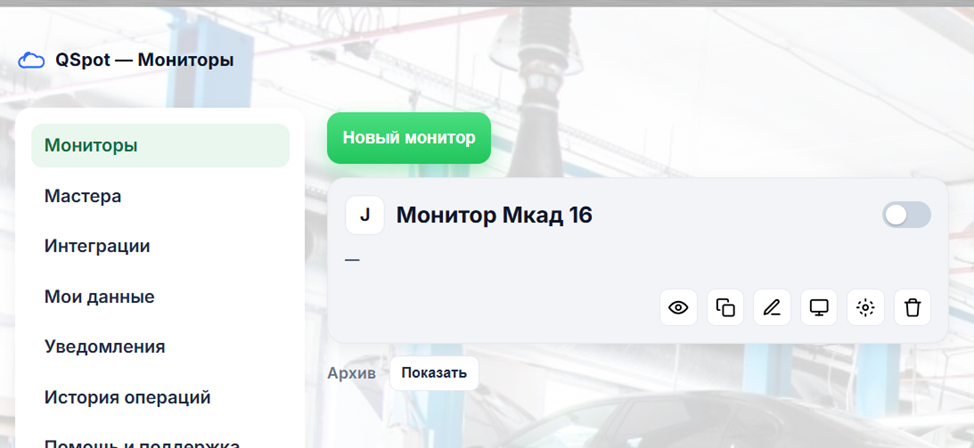
Task: Open the display screen icon for Монитор Мкад 16
Action: pos(819,307)
